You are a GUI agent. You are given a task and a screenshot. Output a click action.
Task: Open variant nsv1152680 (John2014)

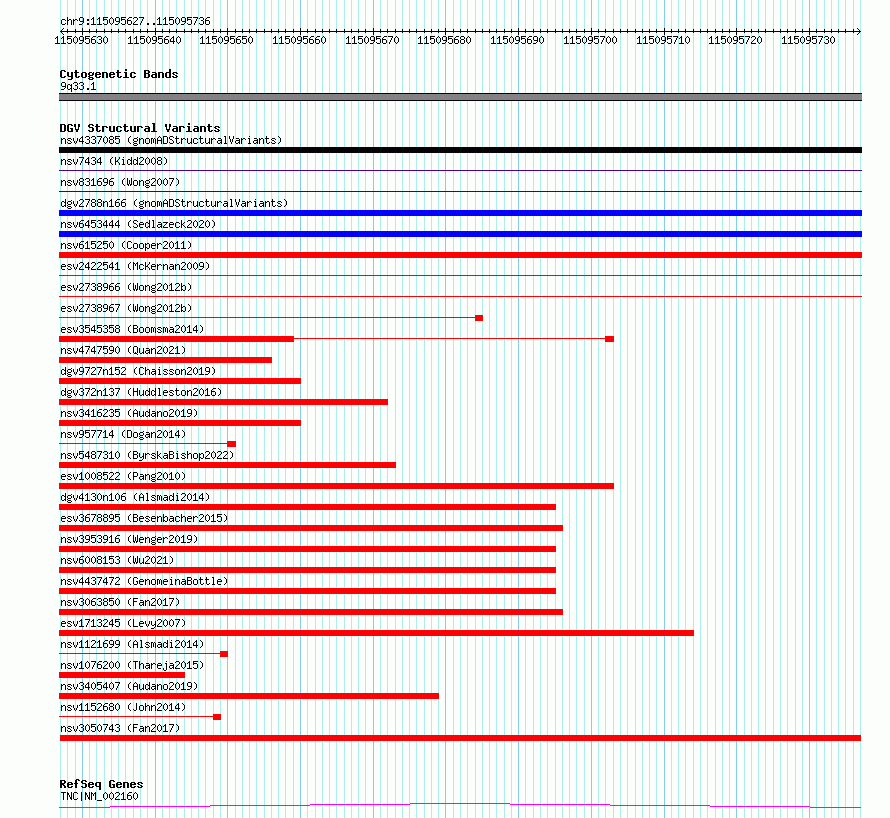click(123, 707)
